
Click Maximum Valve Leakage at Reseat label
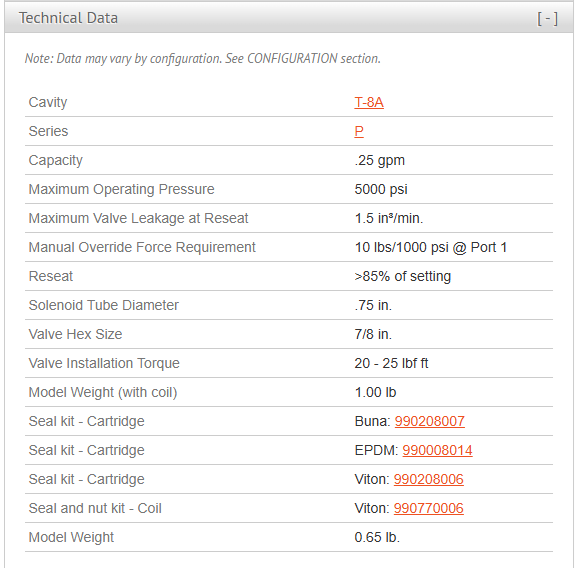point(138,218)
